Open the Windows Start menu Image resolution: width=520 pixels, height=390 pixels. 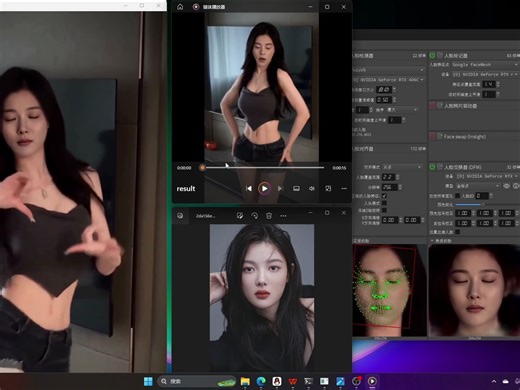tap(148, 381)
